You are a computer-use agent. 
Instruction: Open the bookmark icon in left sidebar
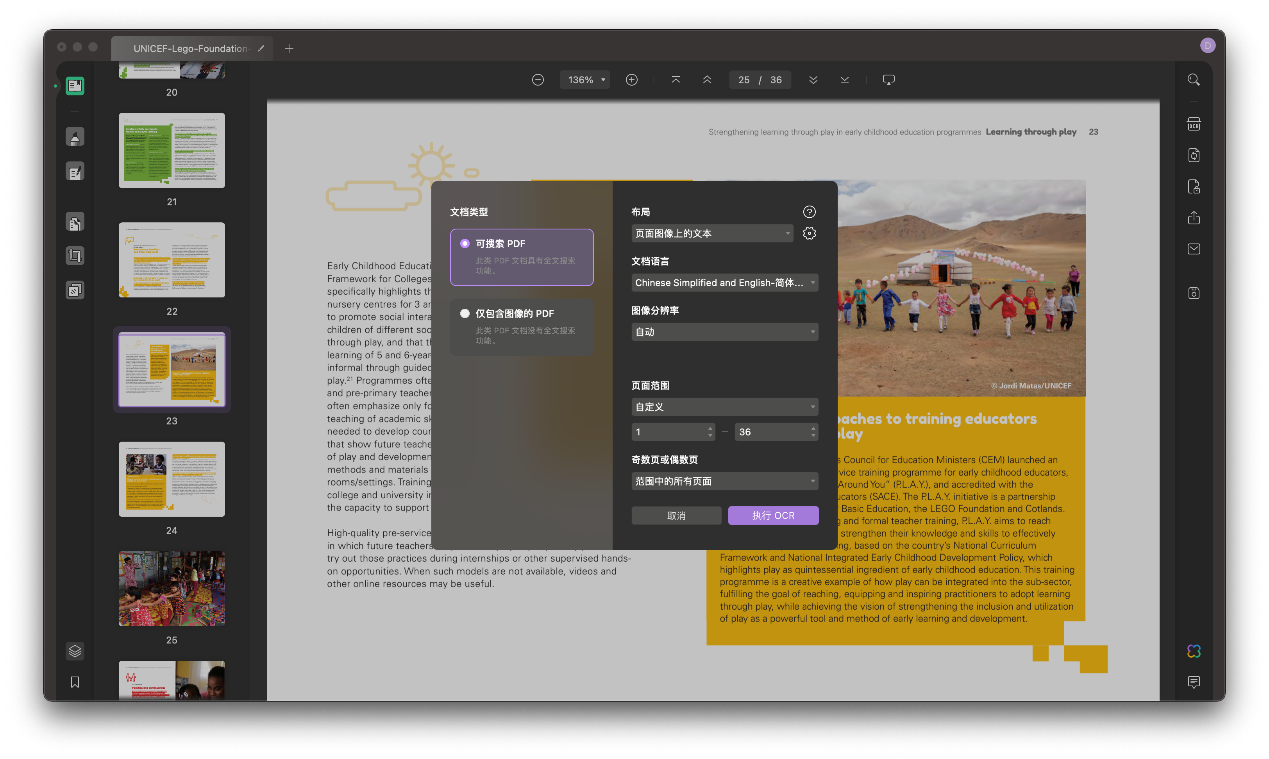click(x=75, y=682)
